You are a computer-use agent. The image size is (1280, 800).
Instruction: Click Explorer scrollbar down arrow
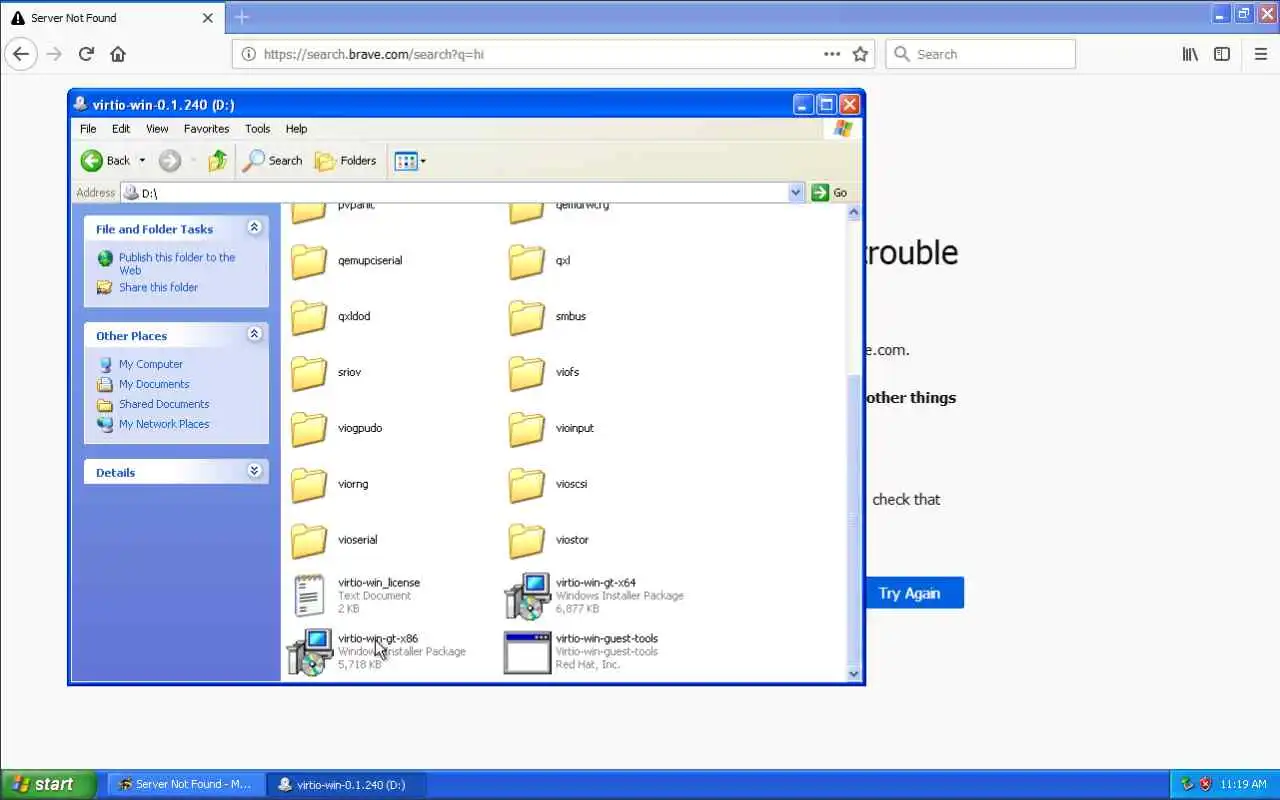[x=854, y=674]
